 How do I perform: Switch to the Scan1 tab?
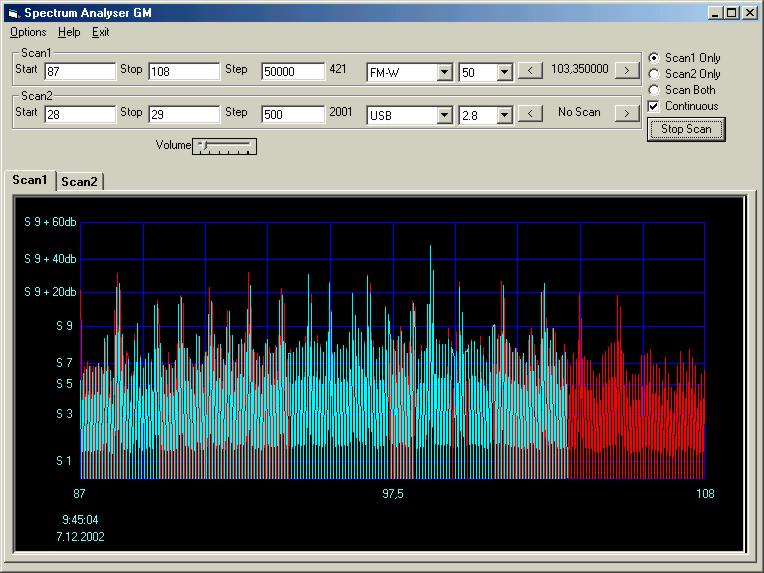29,180
